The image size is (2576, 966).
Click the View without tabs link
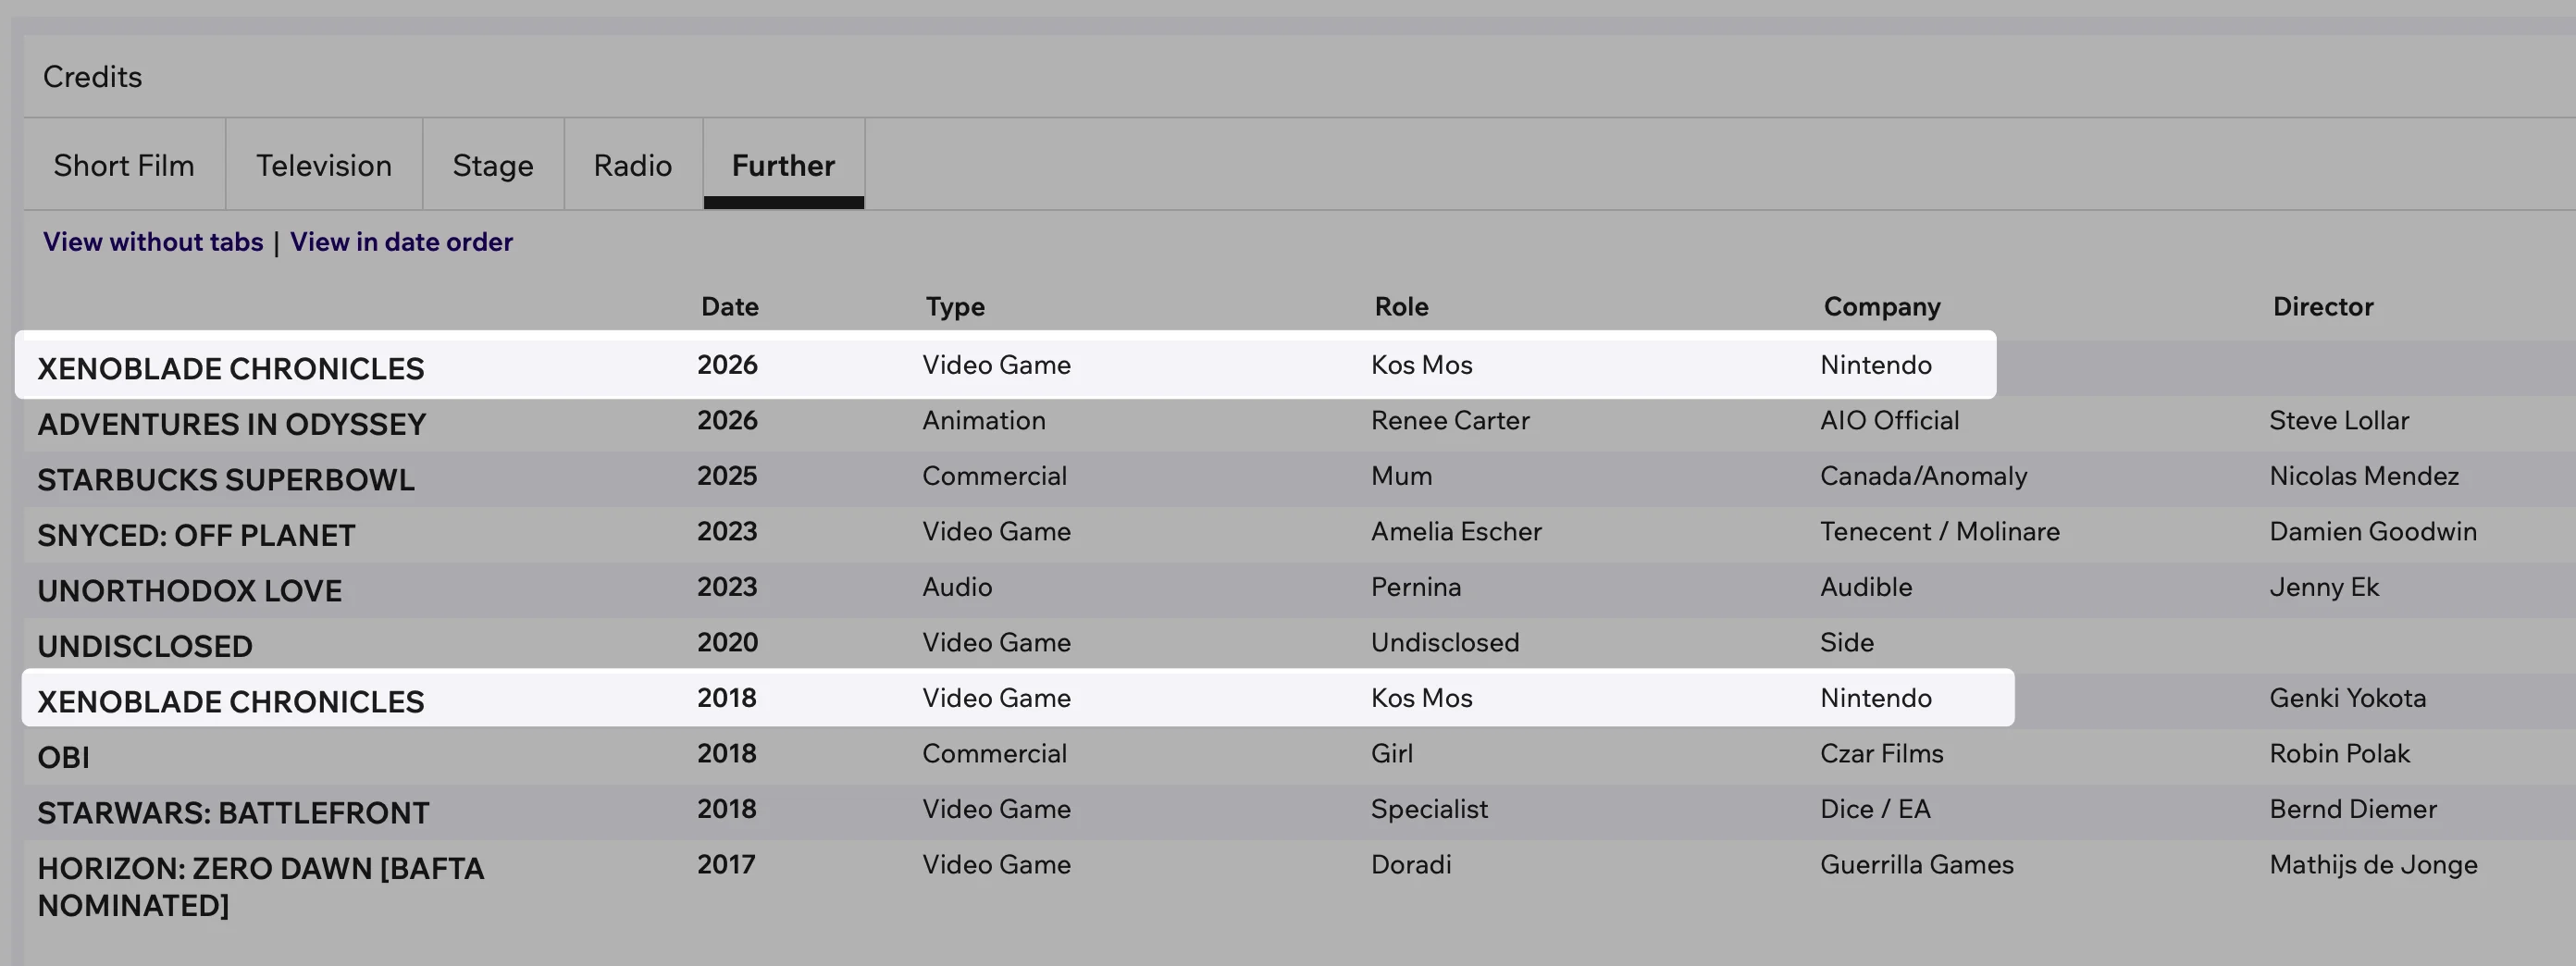tap(153, 242)
